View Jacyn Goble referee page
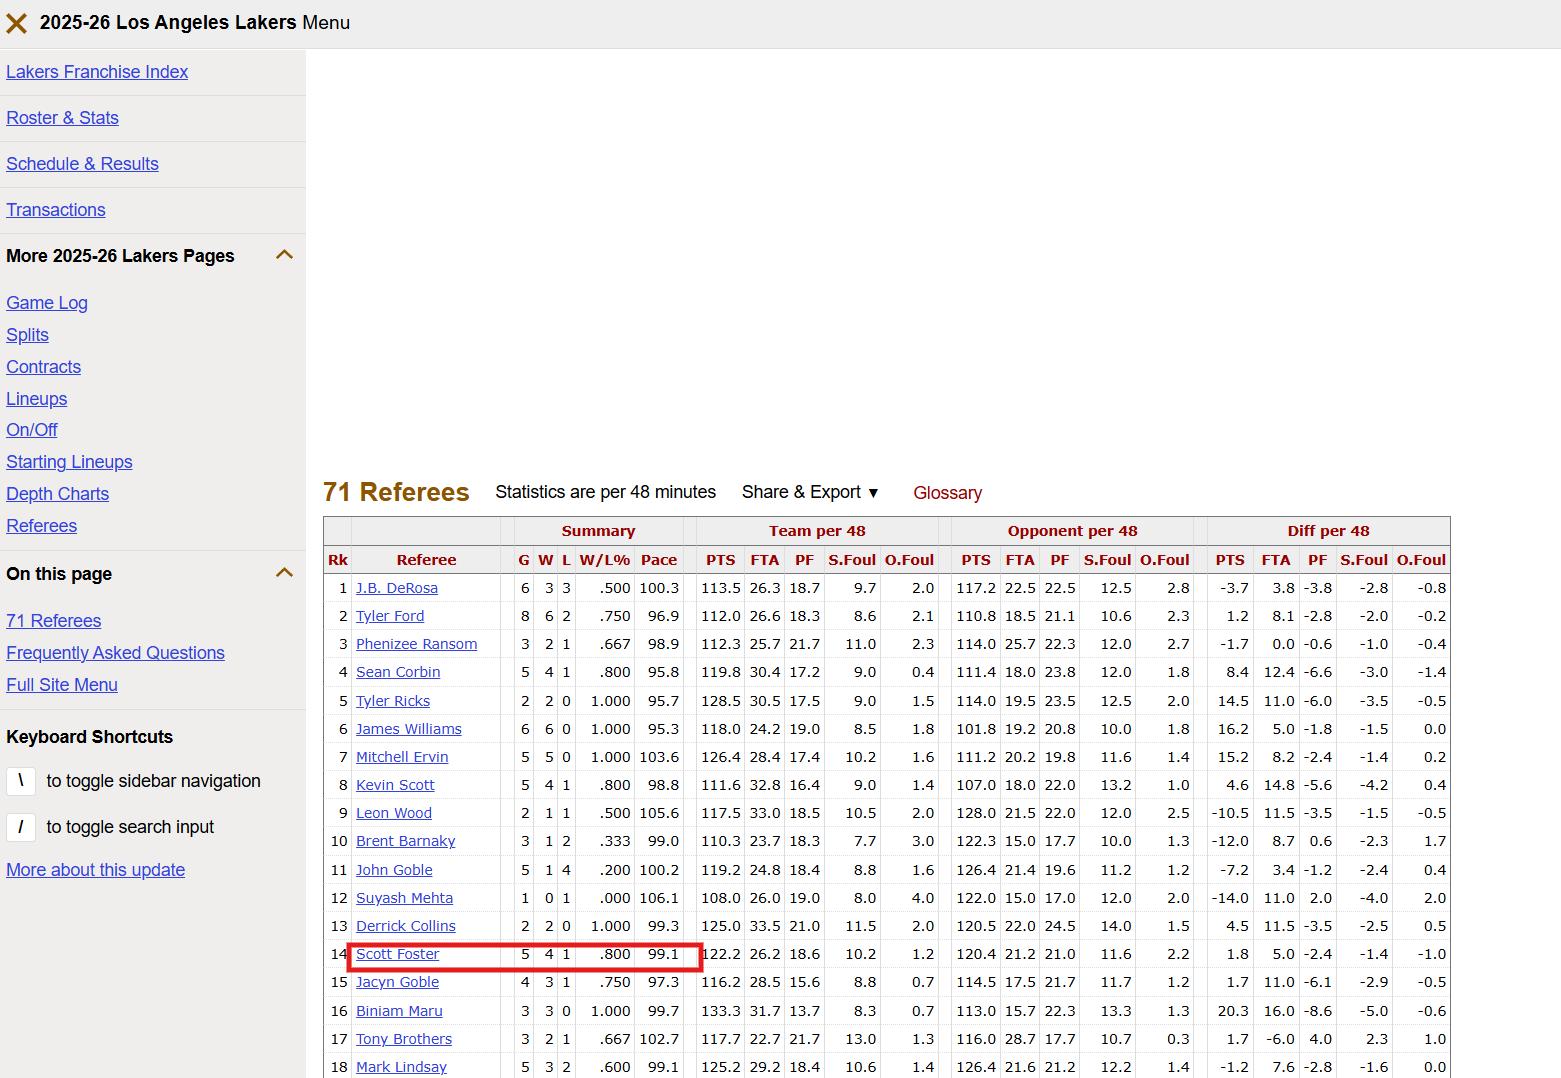This screenshot has height=1078, width=1561. (397, 982)
